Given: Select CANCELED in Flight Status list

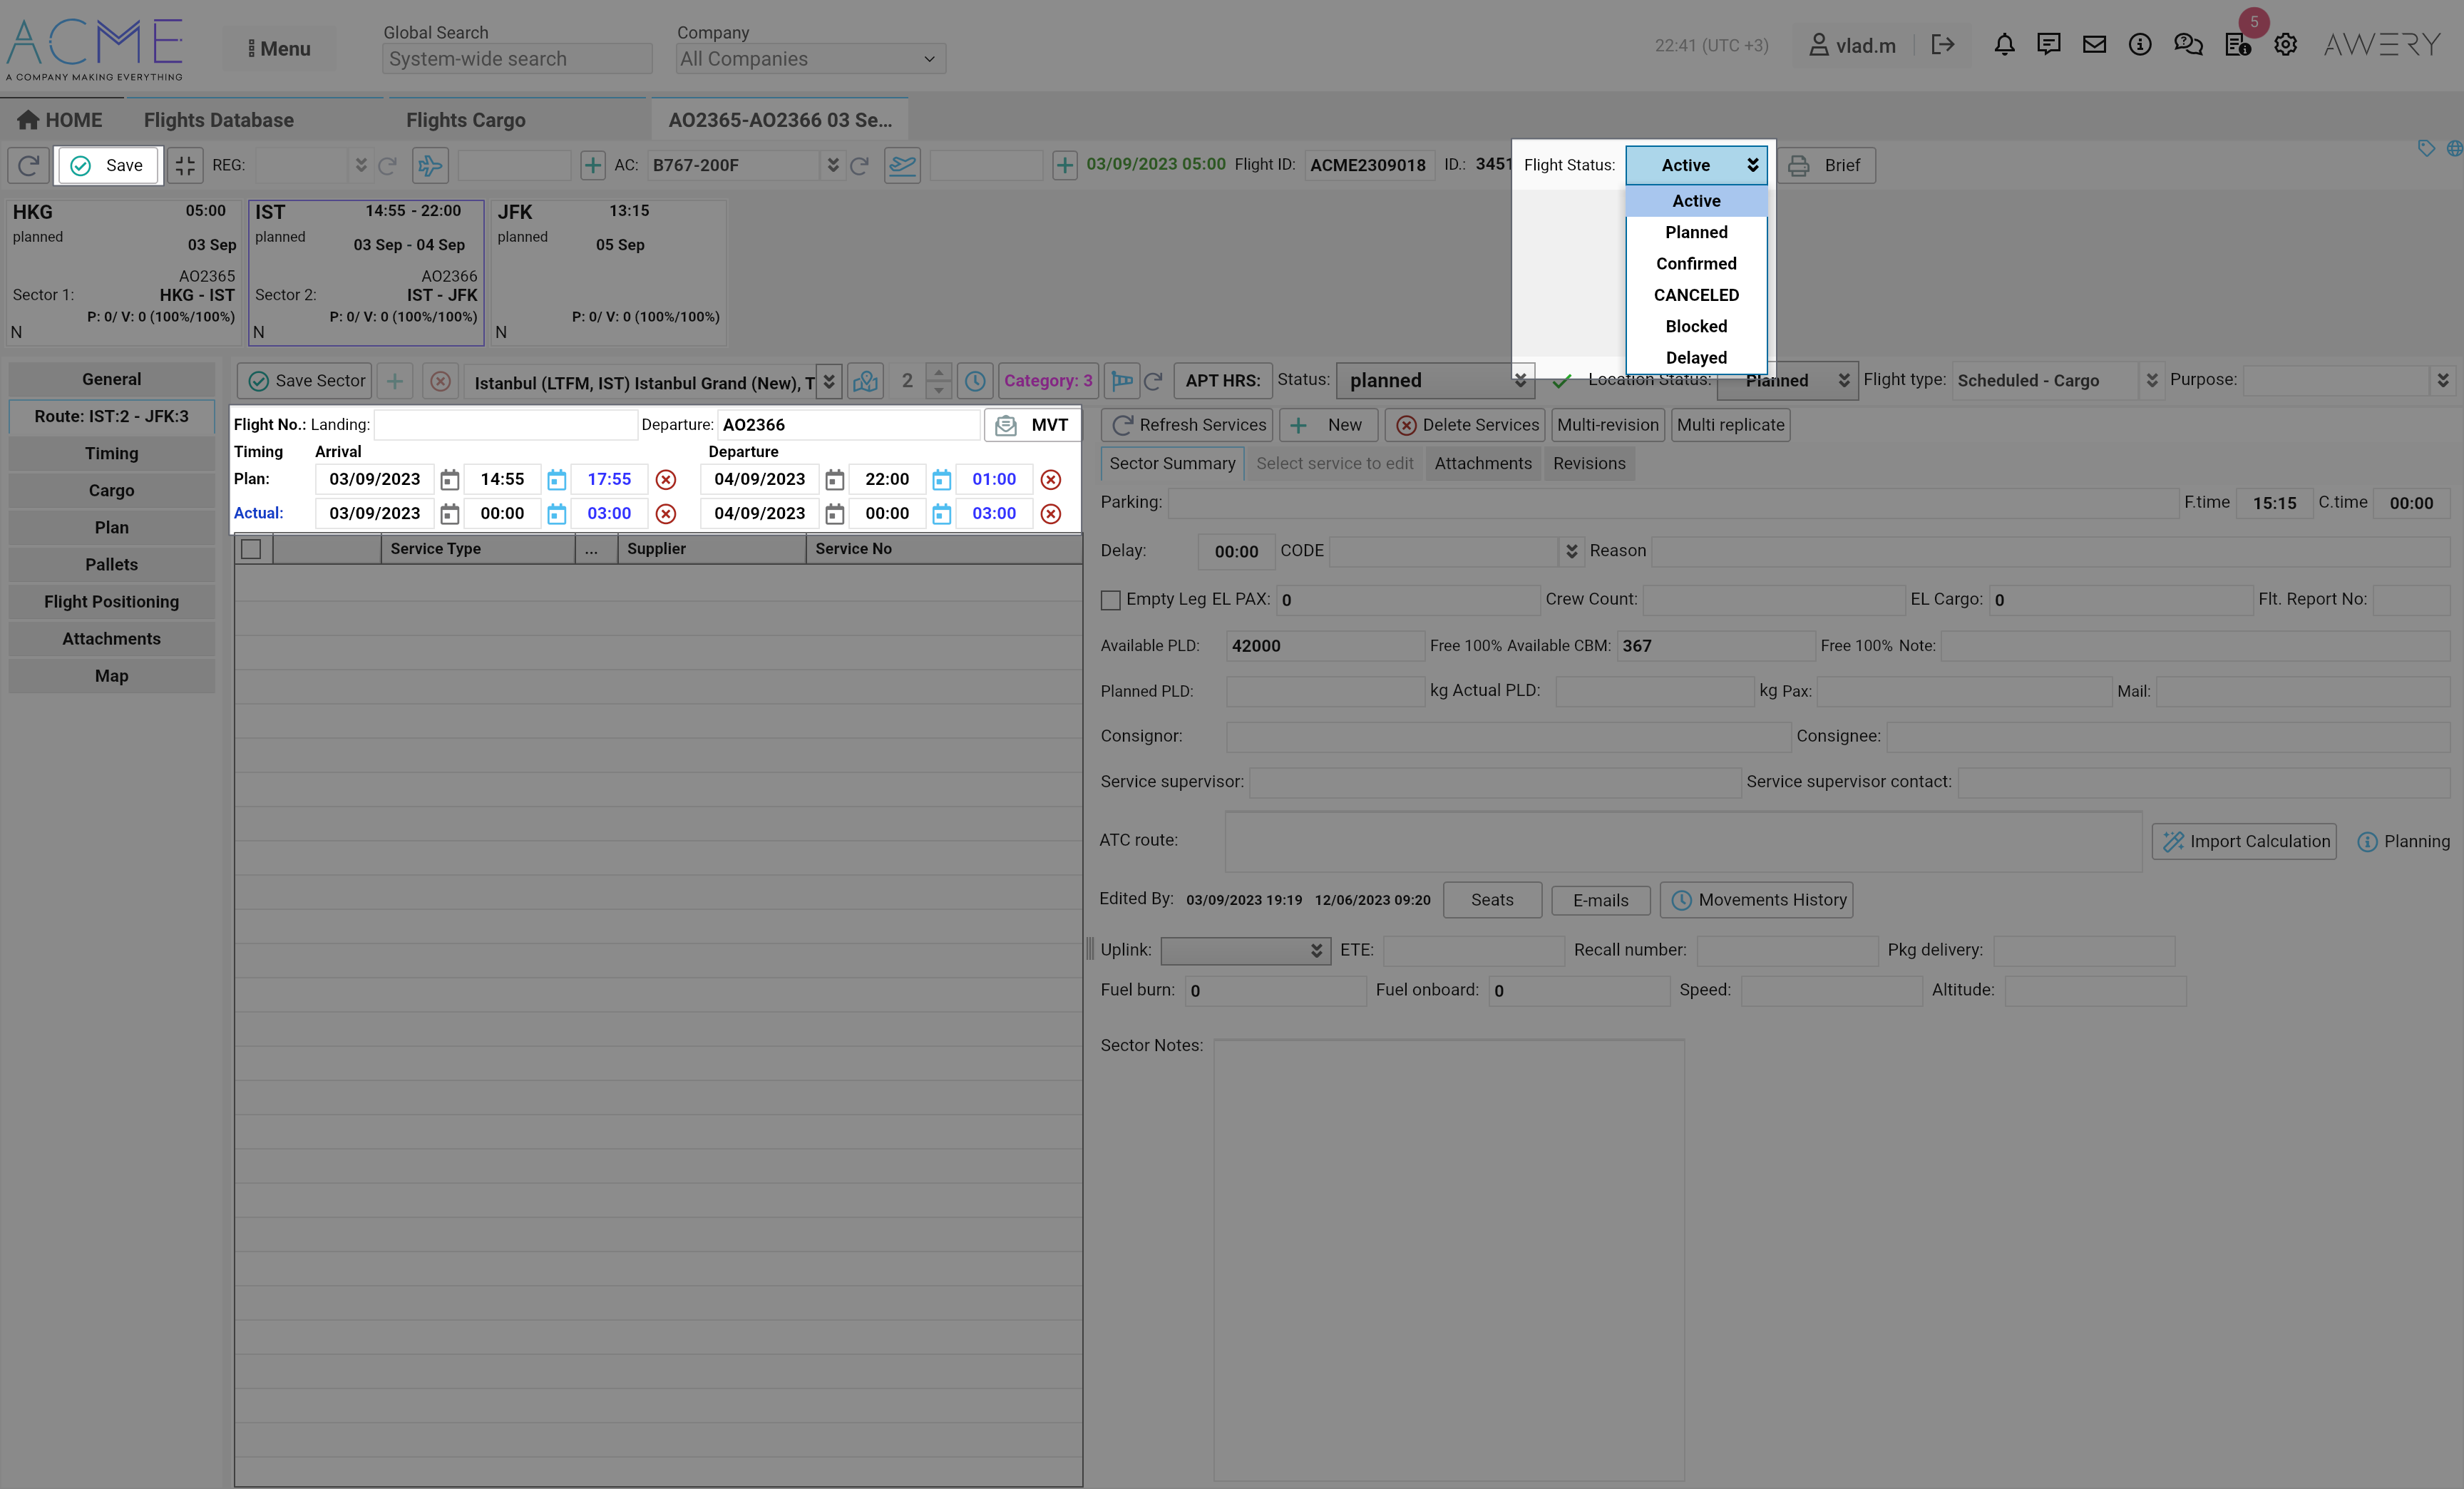Looking at the screenshot, I should [x=1696, y=295].
